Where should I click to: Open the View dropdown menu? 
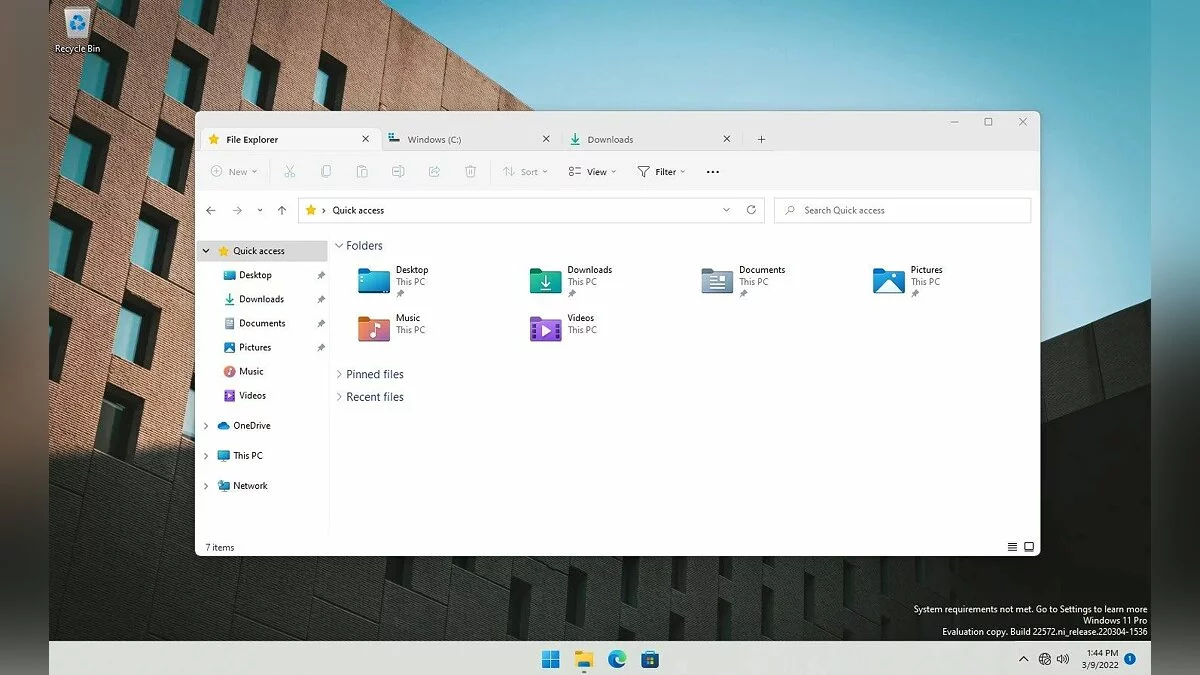pos(592,172)
